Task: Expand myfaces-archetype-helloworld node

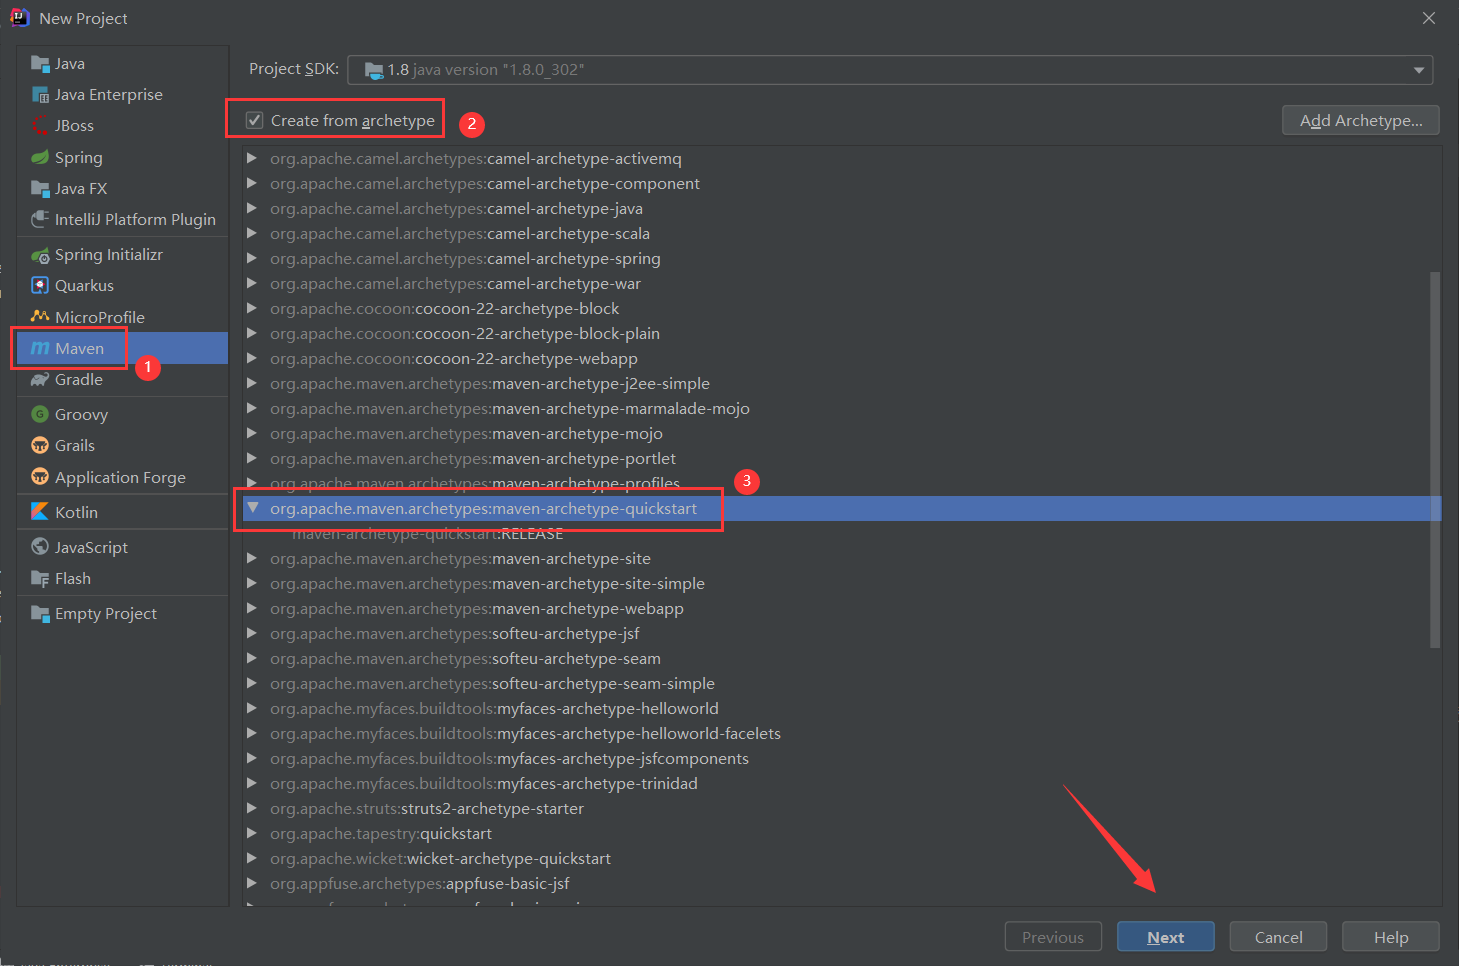Action: click(252, 708)
